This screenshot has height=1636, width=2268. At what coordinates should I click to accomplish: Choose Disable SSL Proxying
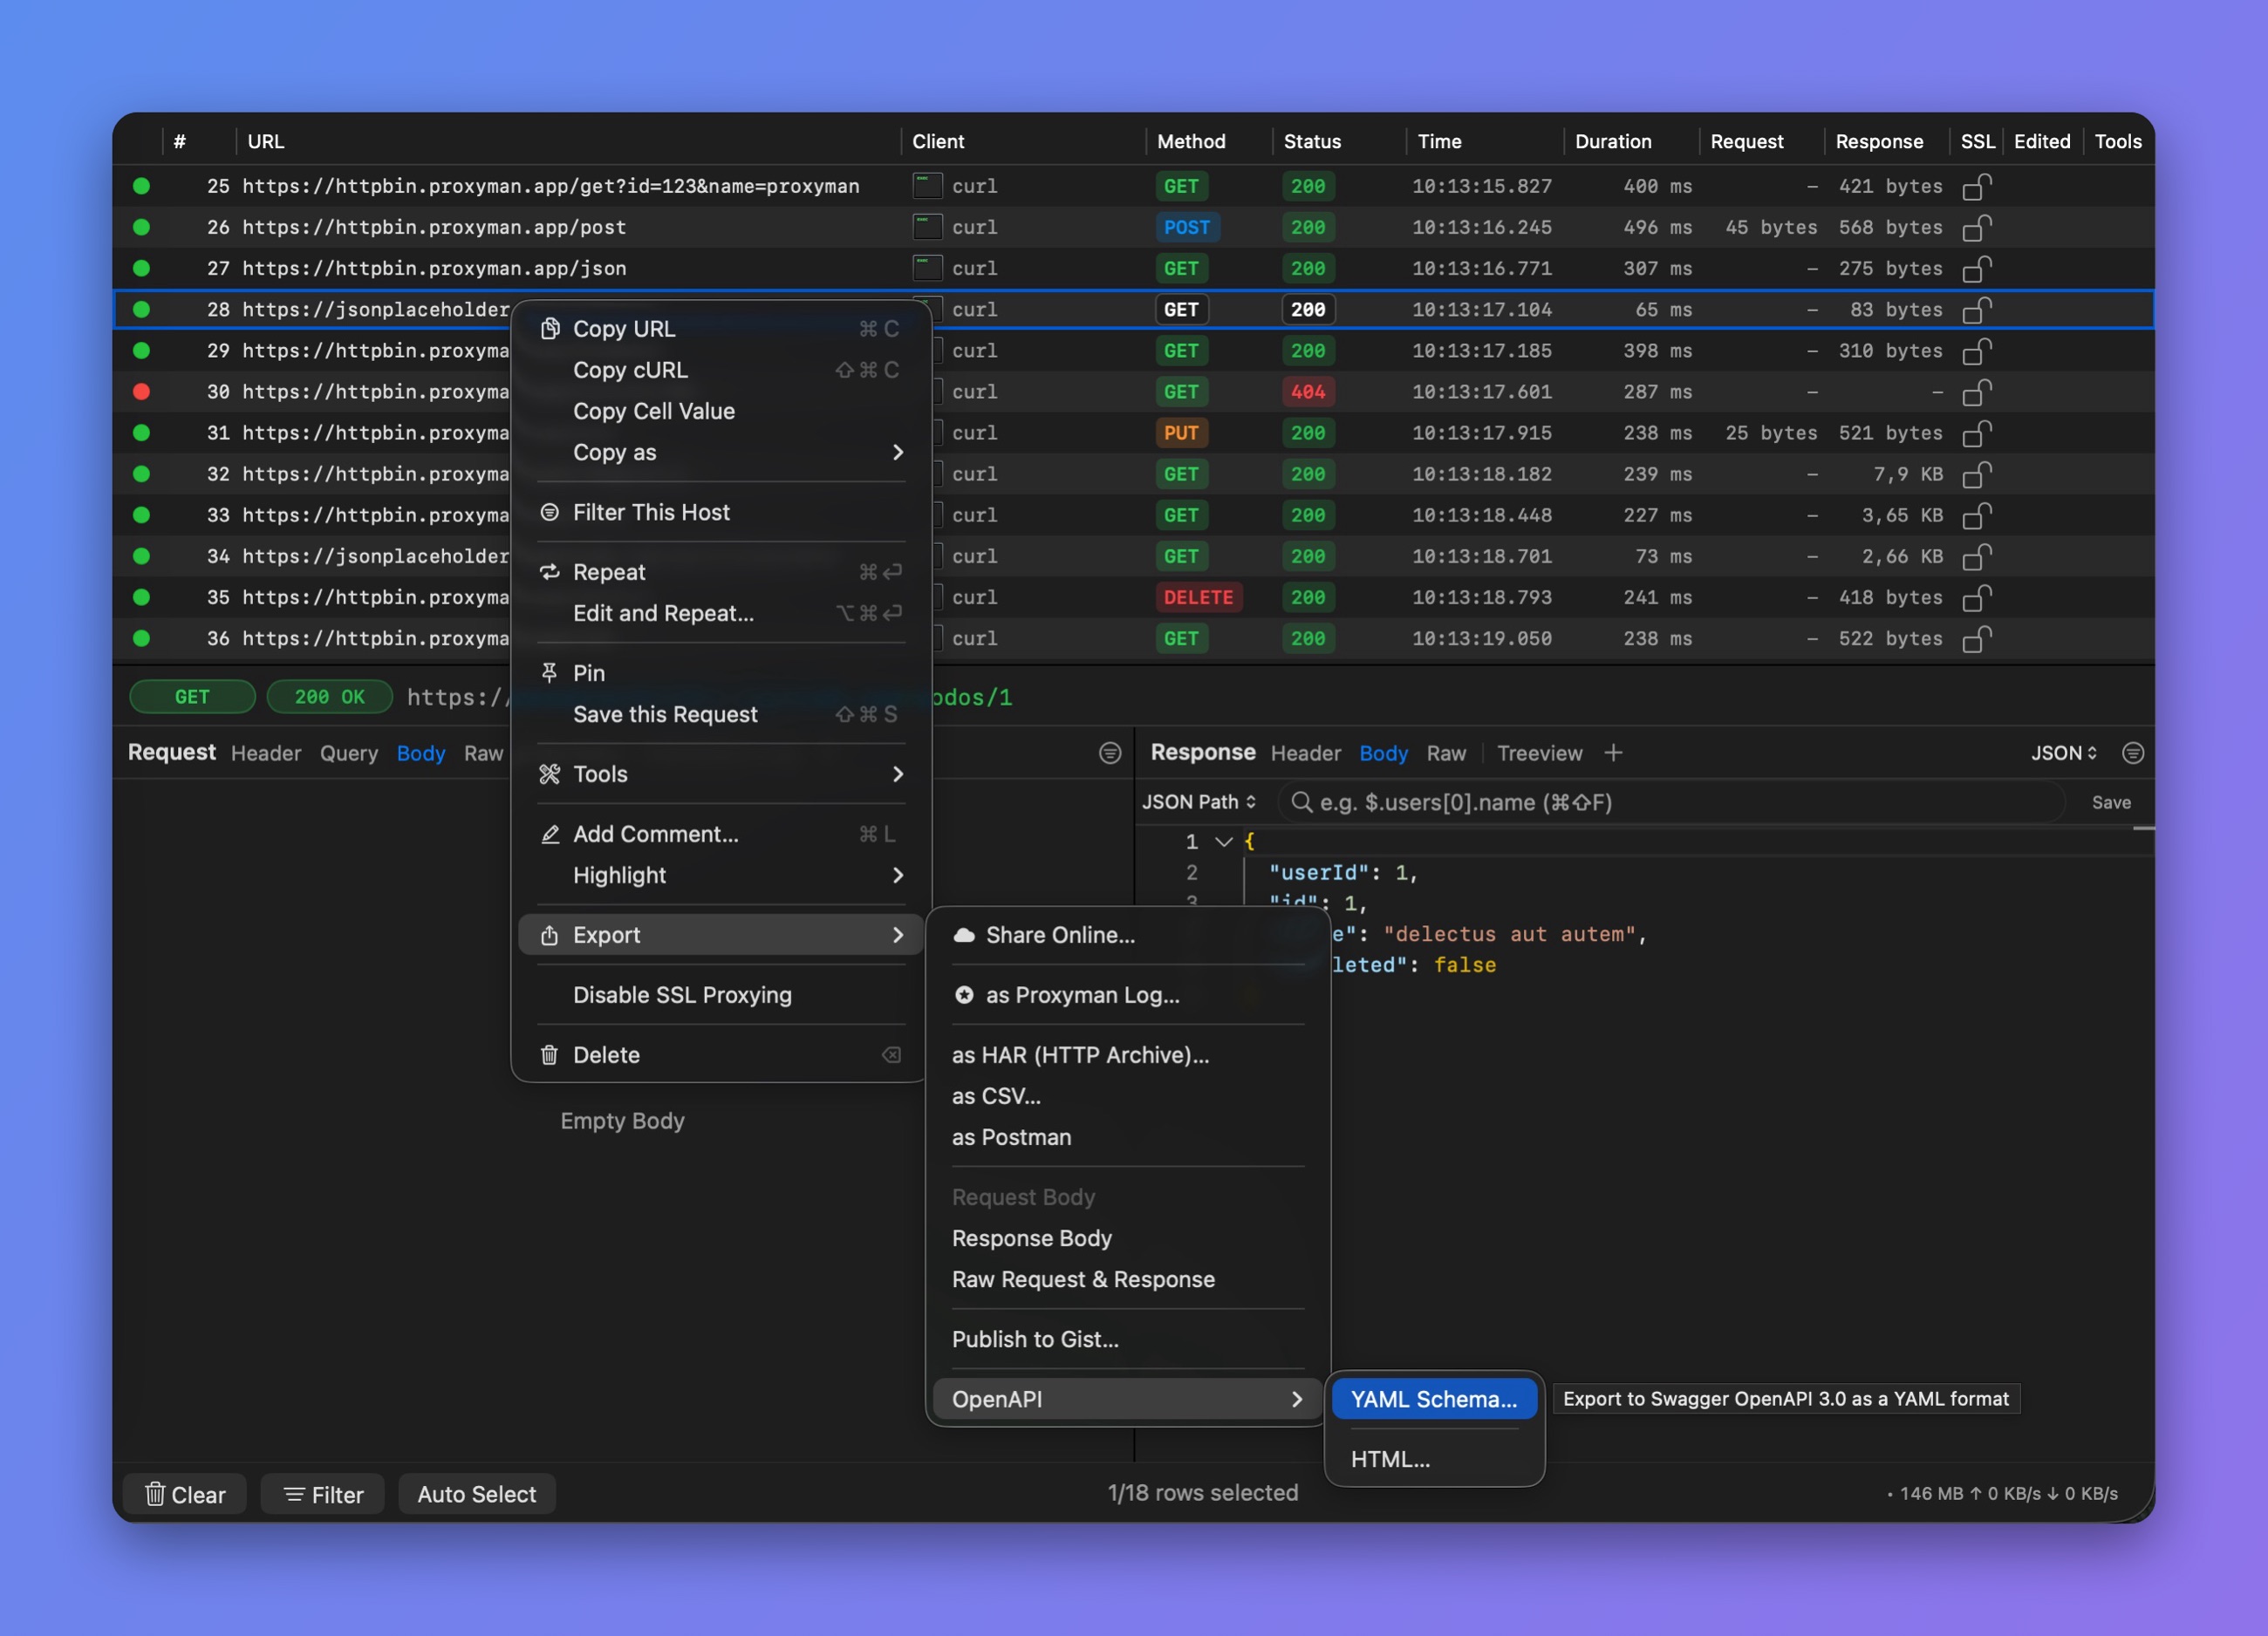coord(721,995)
